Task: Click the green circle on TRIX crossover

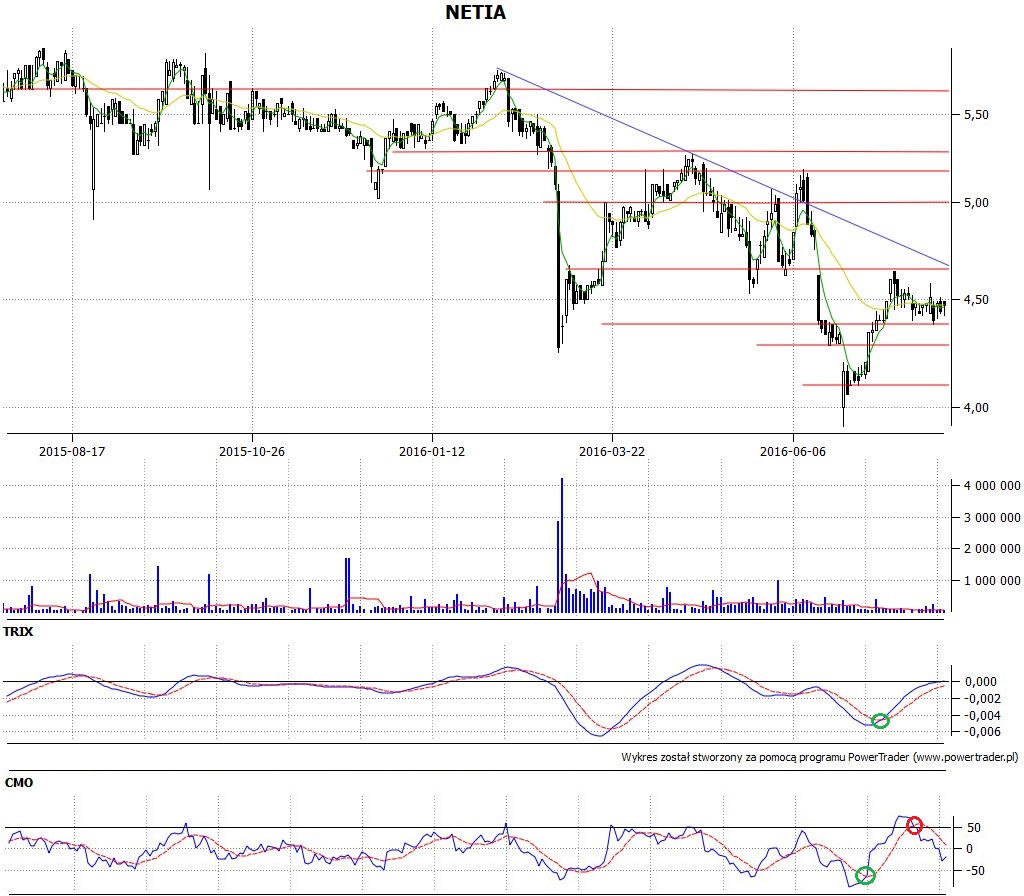Action: 880,721
